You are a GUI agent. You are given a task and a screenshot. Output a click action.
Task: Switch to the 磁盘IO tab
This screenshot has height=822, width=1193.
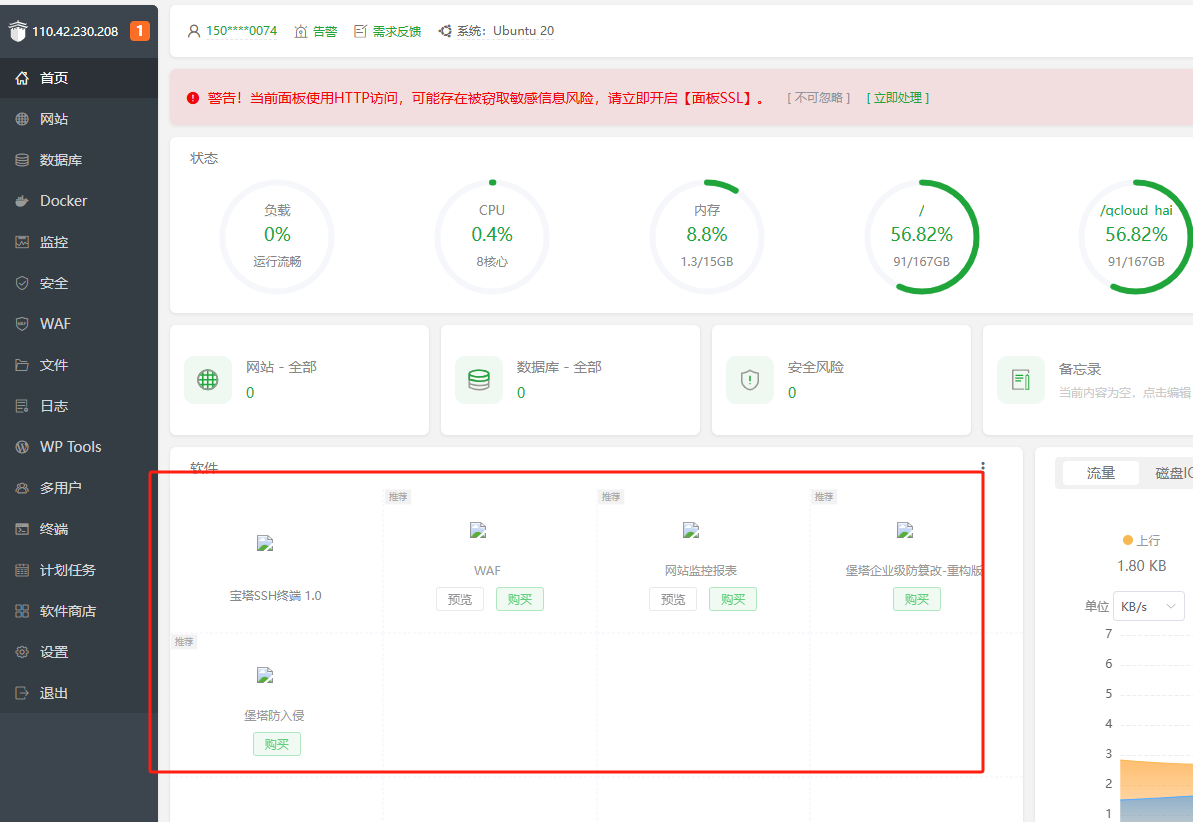(x=1173, y=473)
